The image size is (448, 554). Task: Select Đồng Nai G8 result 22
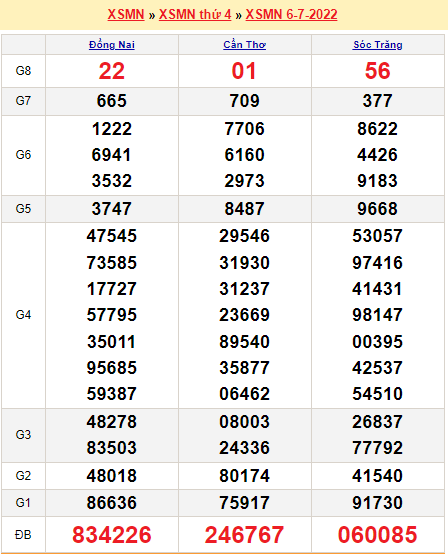(112, 71)
